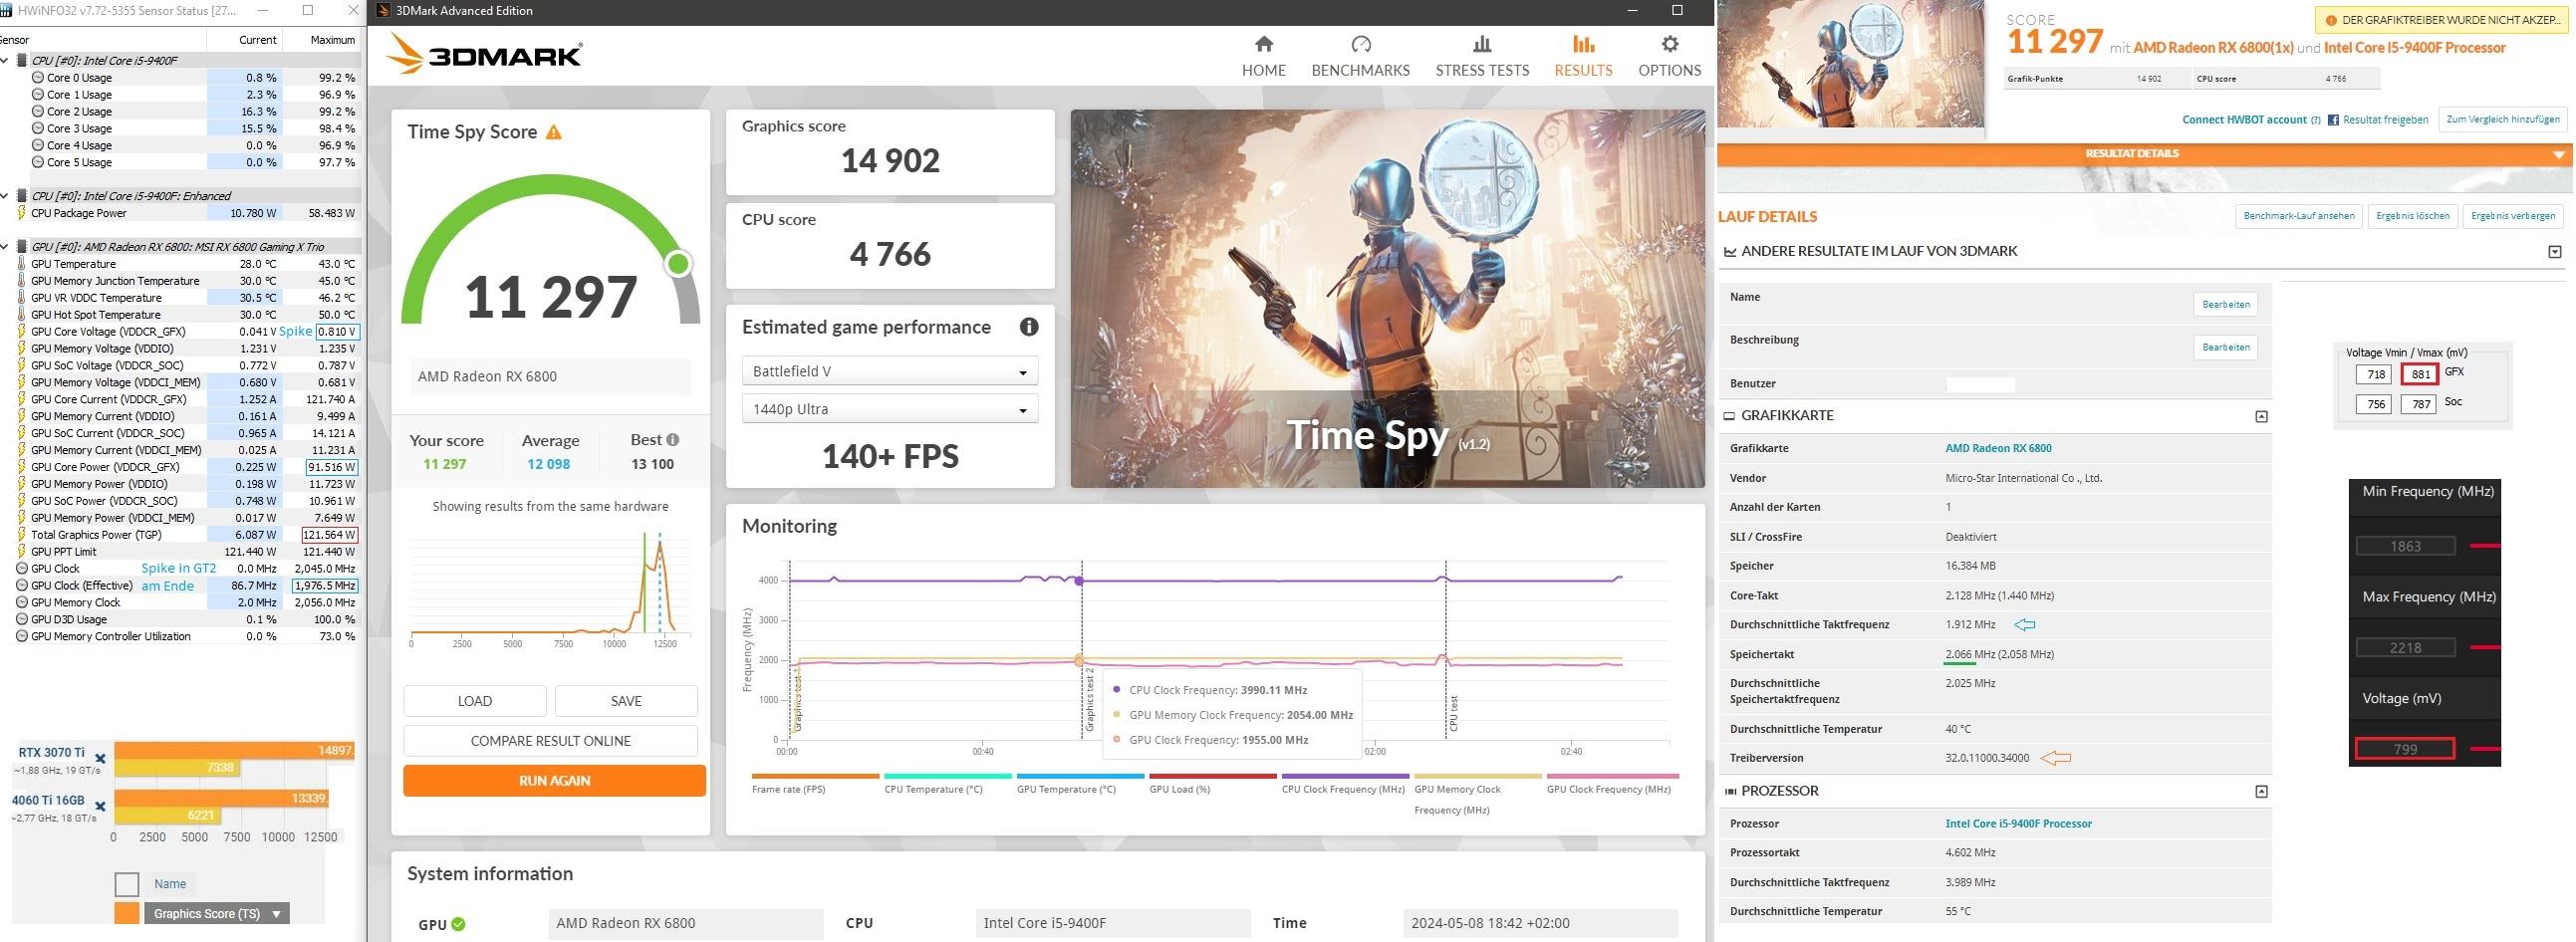Click the orange RUN AGAIN button
The width and height of the screenshot is (2576, 942).
(554, 780)
